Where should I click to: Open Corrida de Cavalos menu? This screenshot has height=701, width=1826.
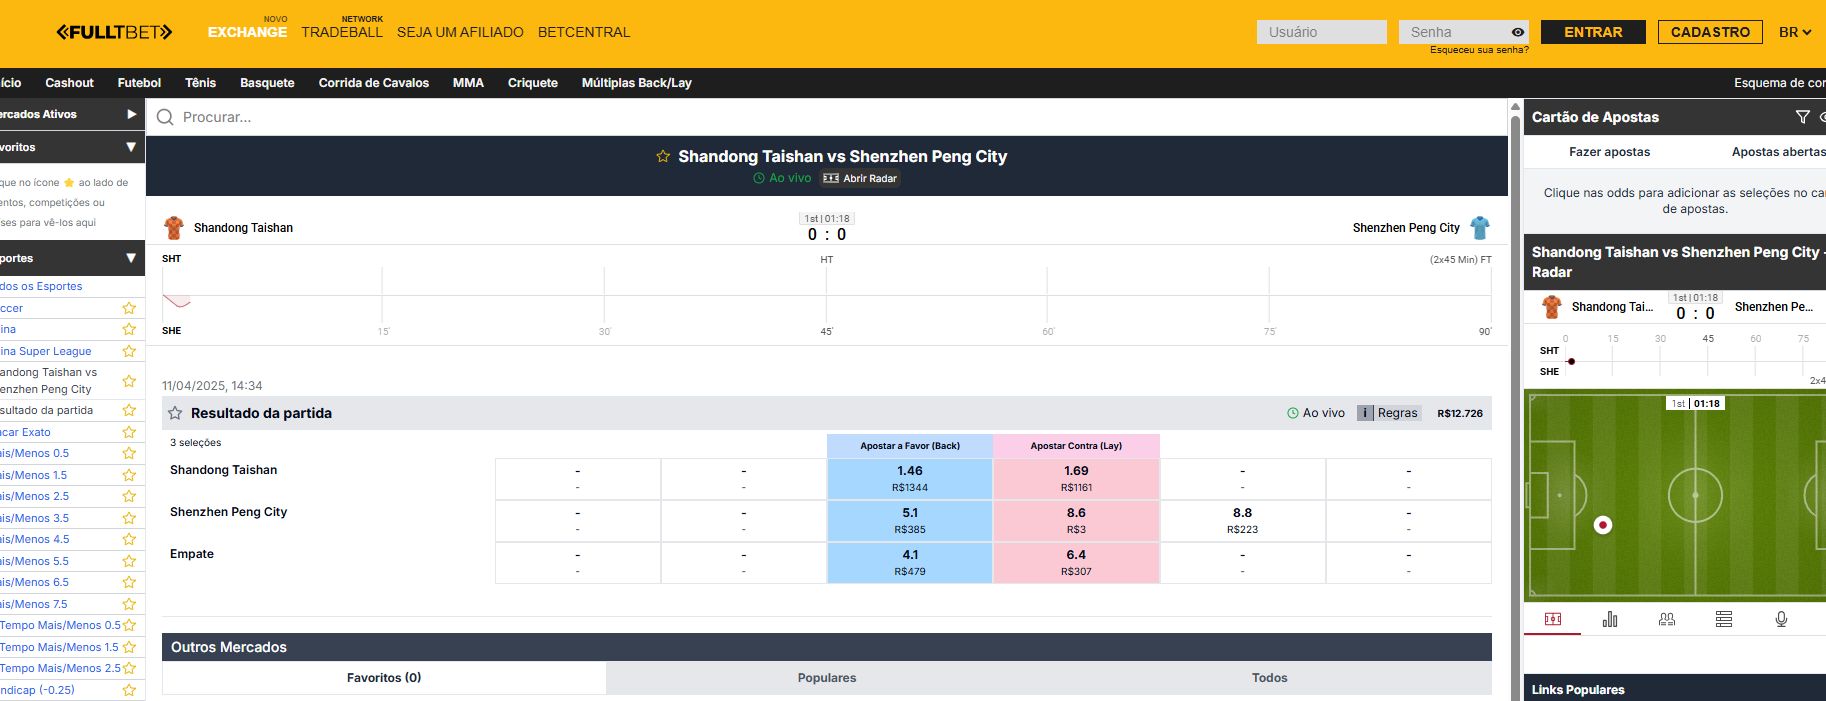(374, 83)
